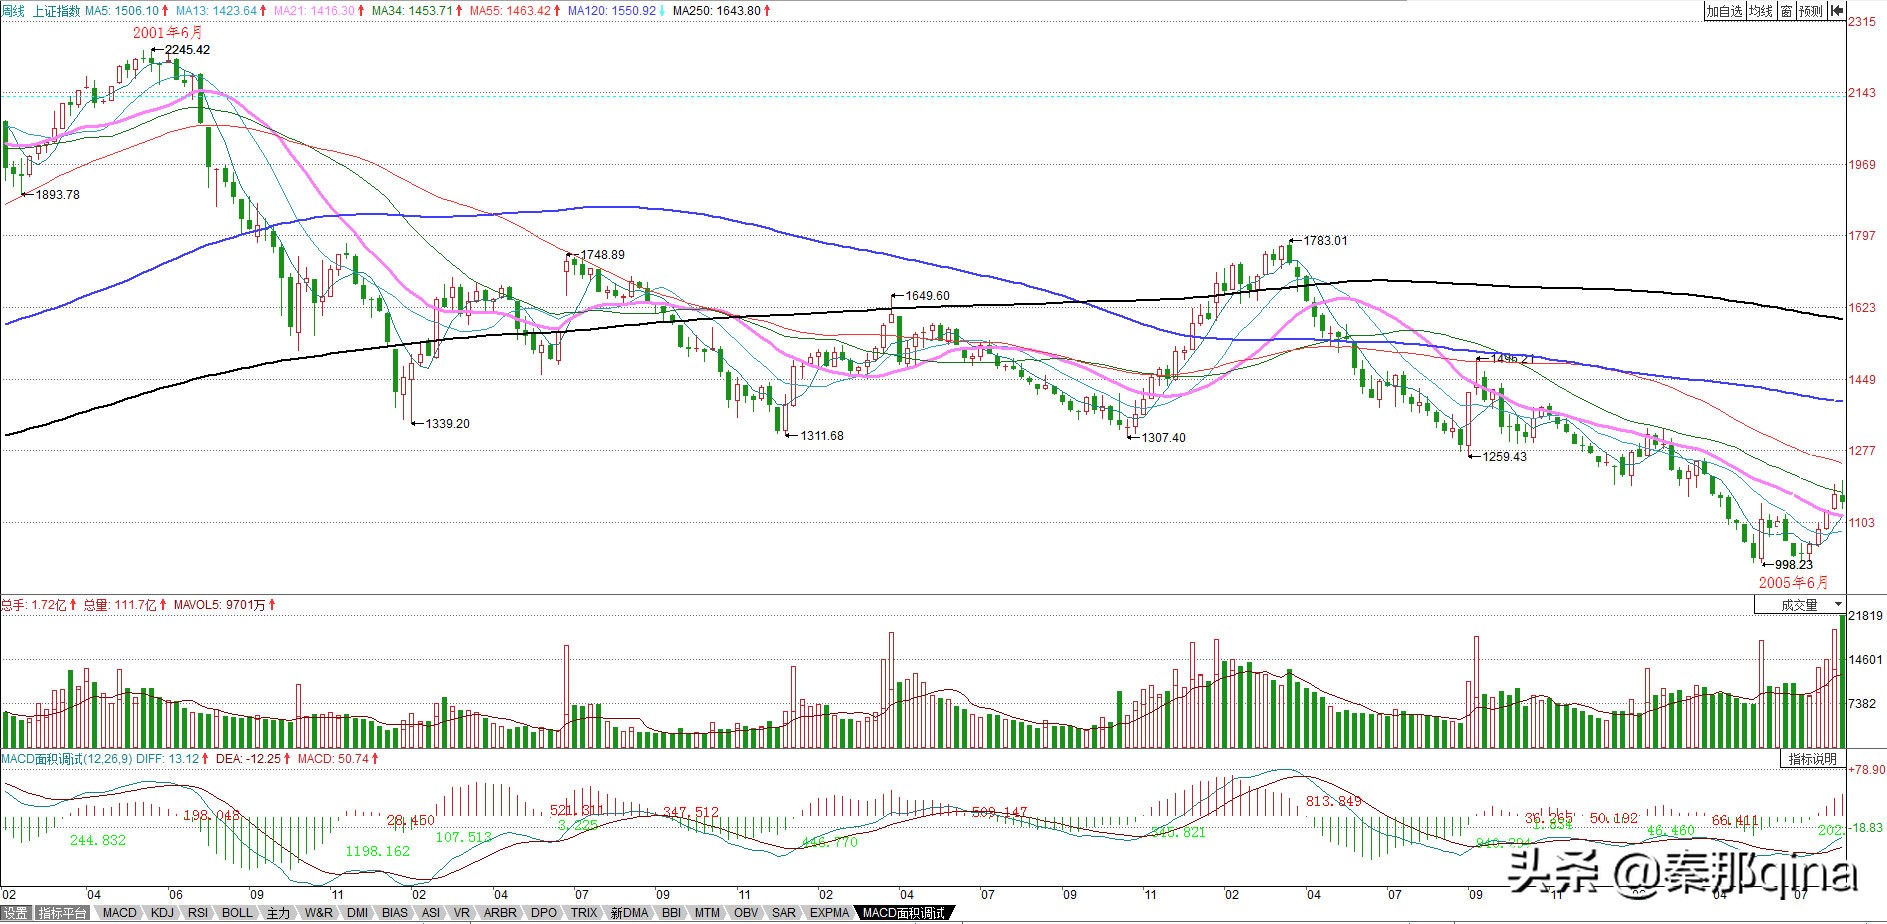Click the MACD面积调试(12,26,9) indicator title

coord(66,759)
